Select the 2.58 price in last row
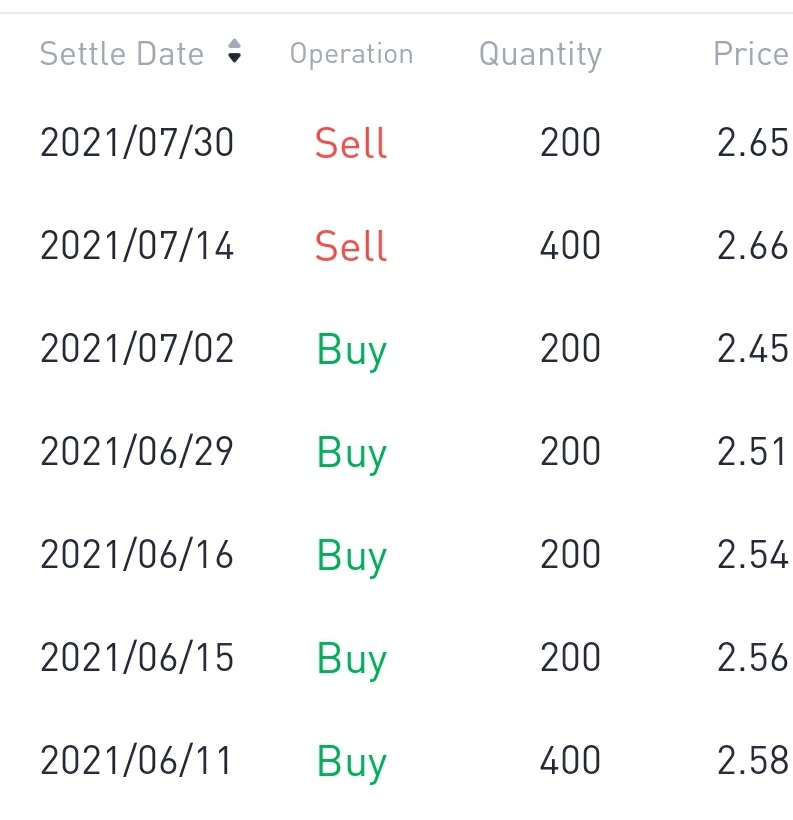Viewport: 793px width, 820px height. (752, 761)
